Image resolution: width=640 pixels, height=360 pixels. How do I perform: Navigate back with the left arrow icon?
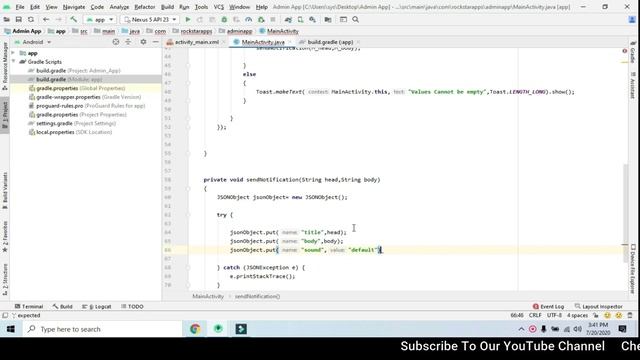click(46, 20)
